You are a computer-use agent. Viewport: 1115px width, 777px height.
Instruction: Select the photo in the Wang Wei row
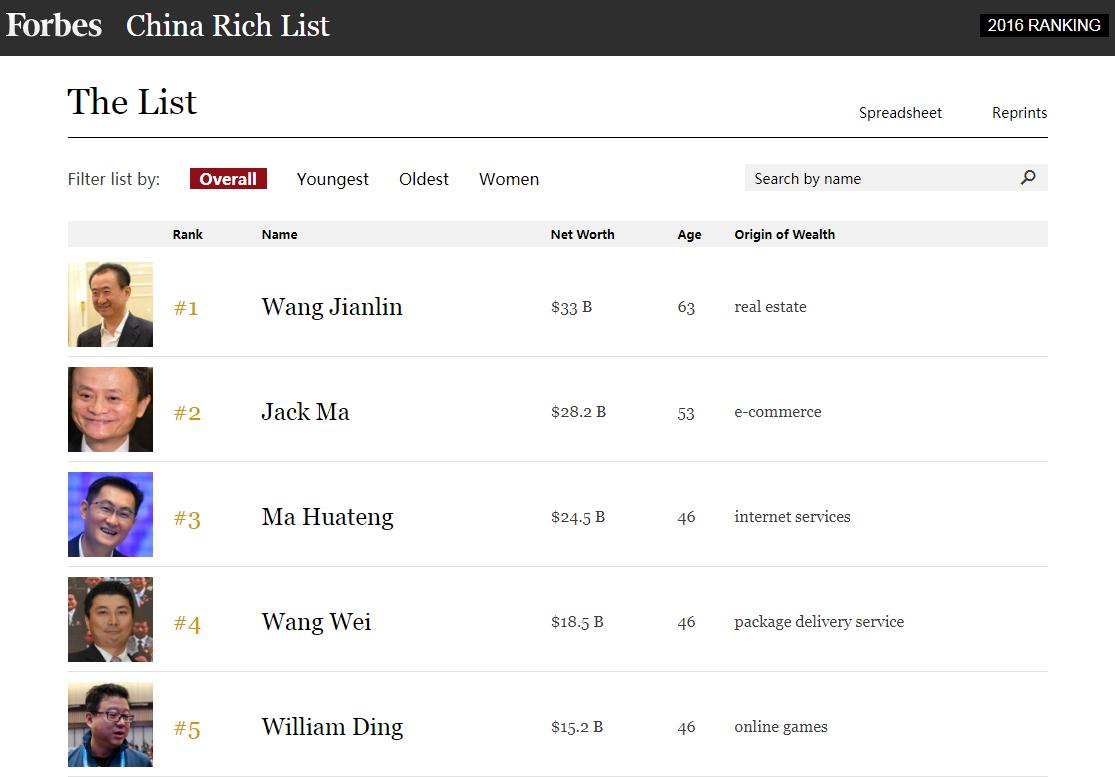click(x=110, y=620)
